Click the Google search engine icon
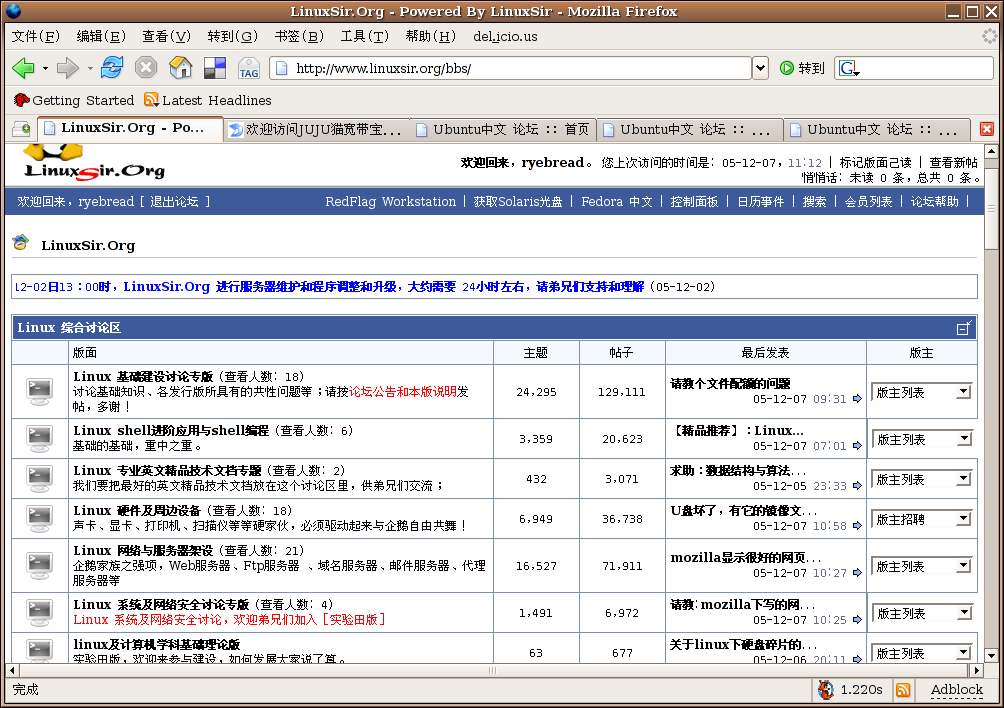 coord(849,68)
